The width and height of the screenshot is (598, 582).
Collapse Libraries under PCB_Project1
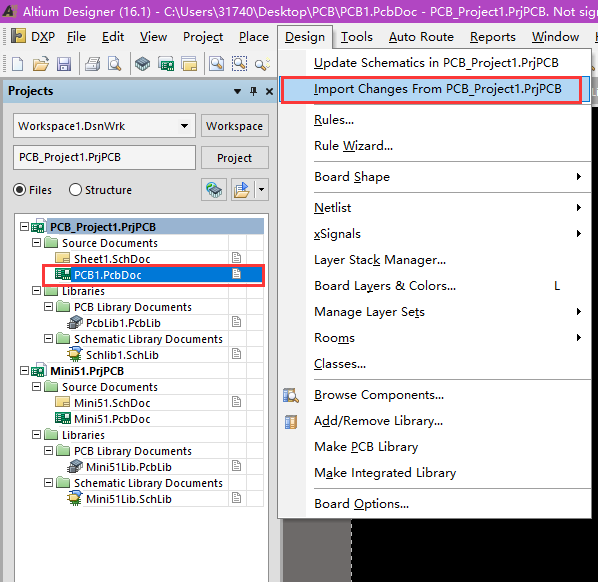(x=36, y=291)
